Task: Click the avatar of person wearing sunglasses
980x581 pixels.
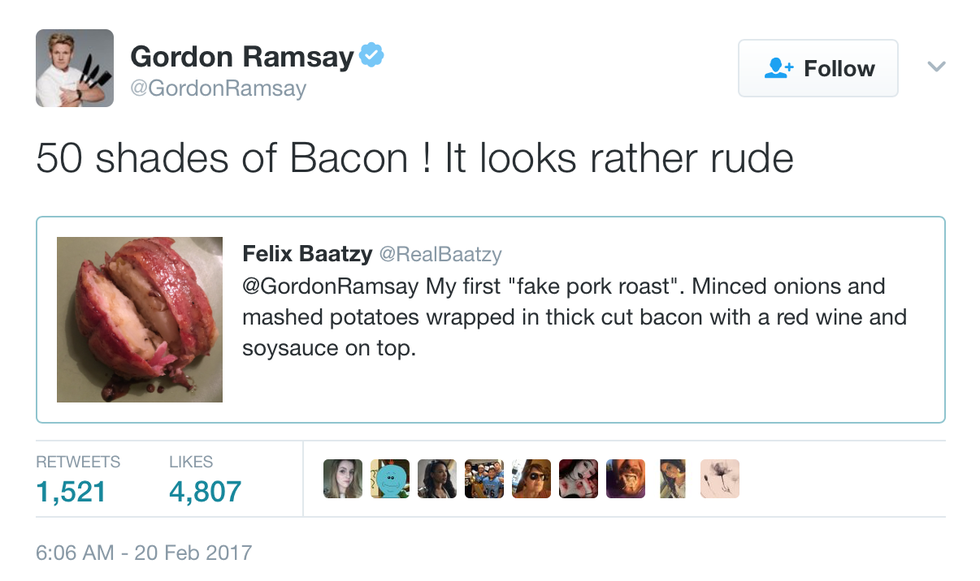Action: (x=531, y=479)
